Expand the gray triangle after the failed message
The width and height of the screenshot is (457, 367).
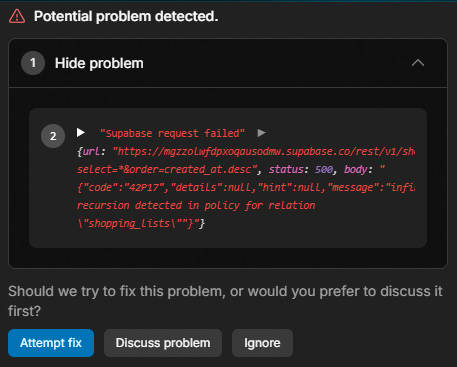[x=262, y=133]
